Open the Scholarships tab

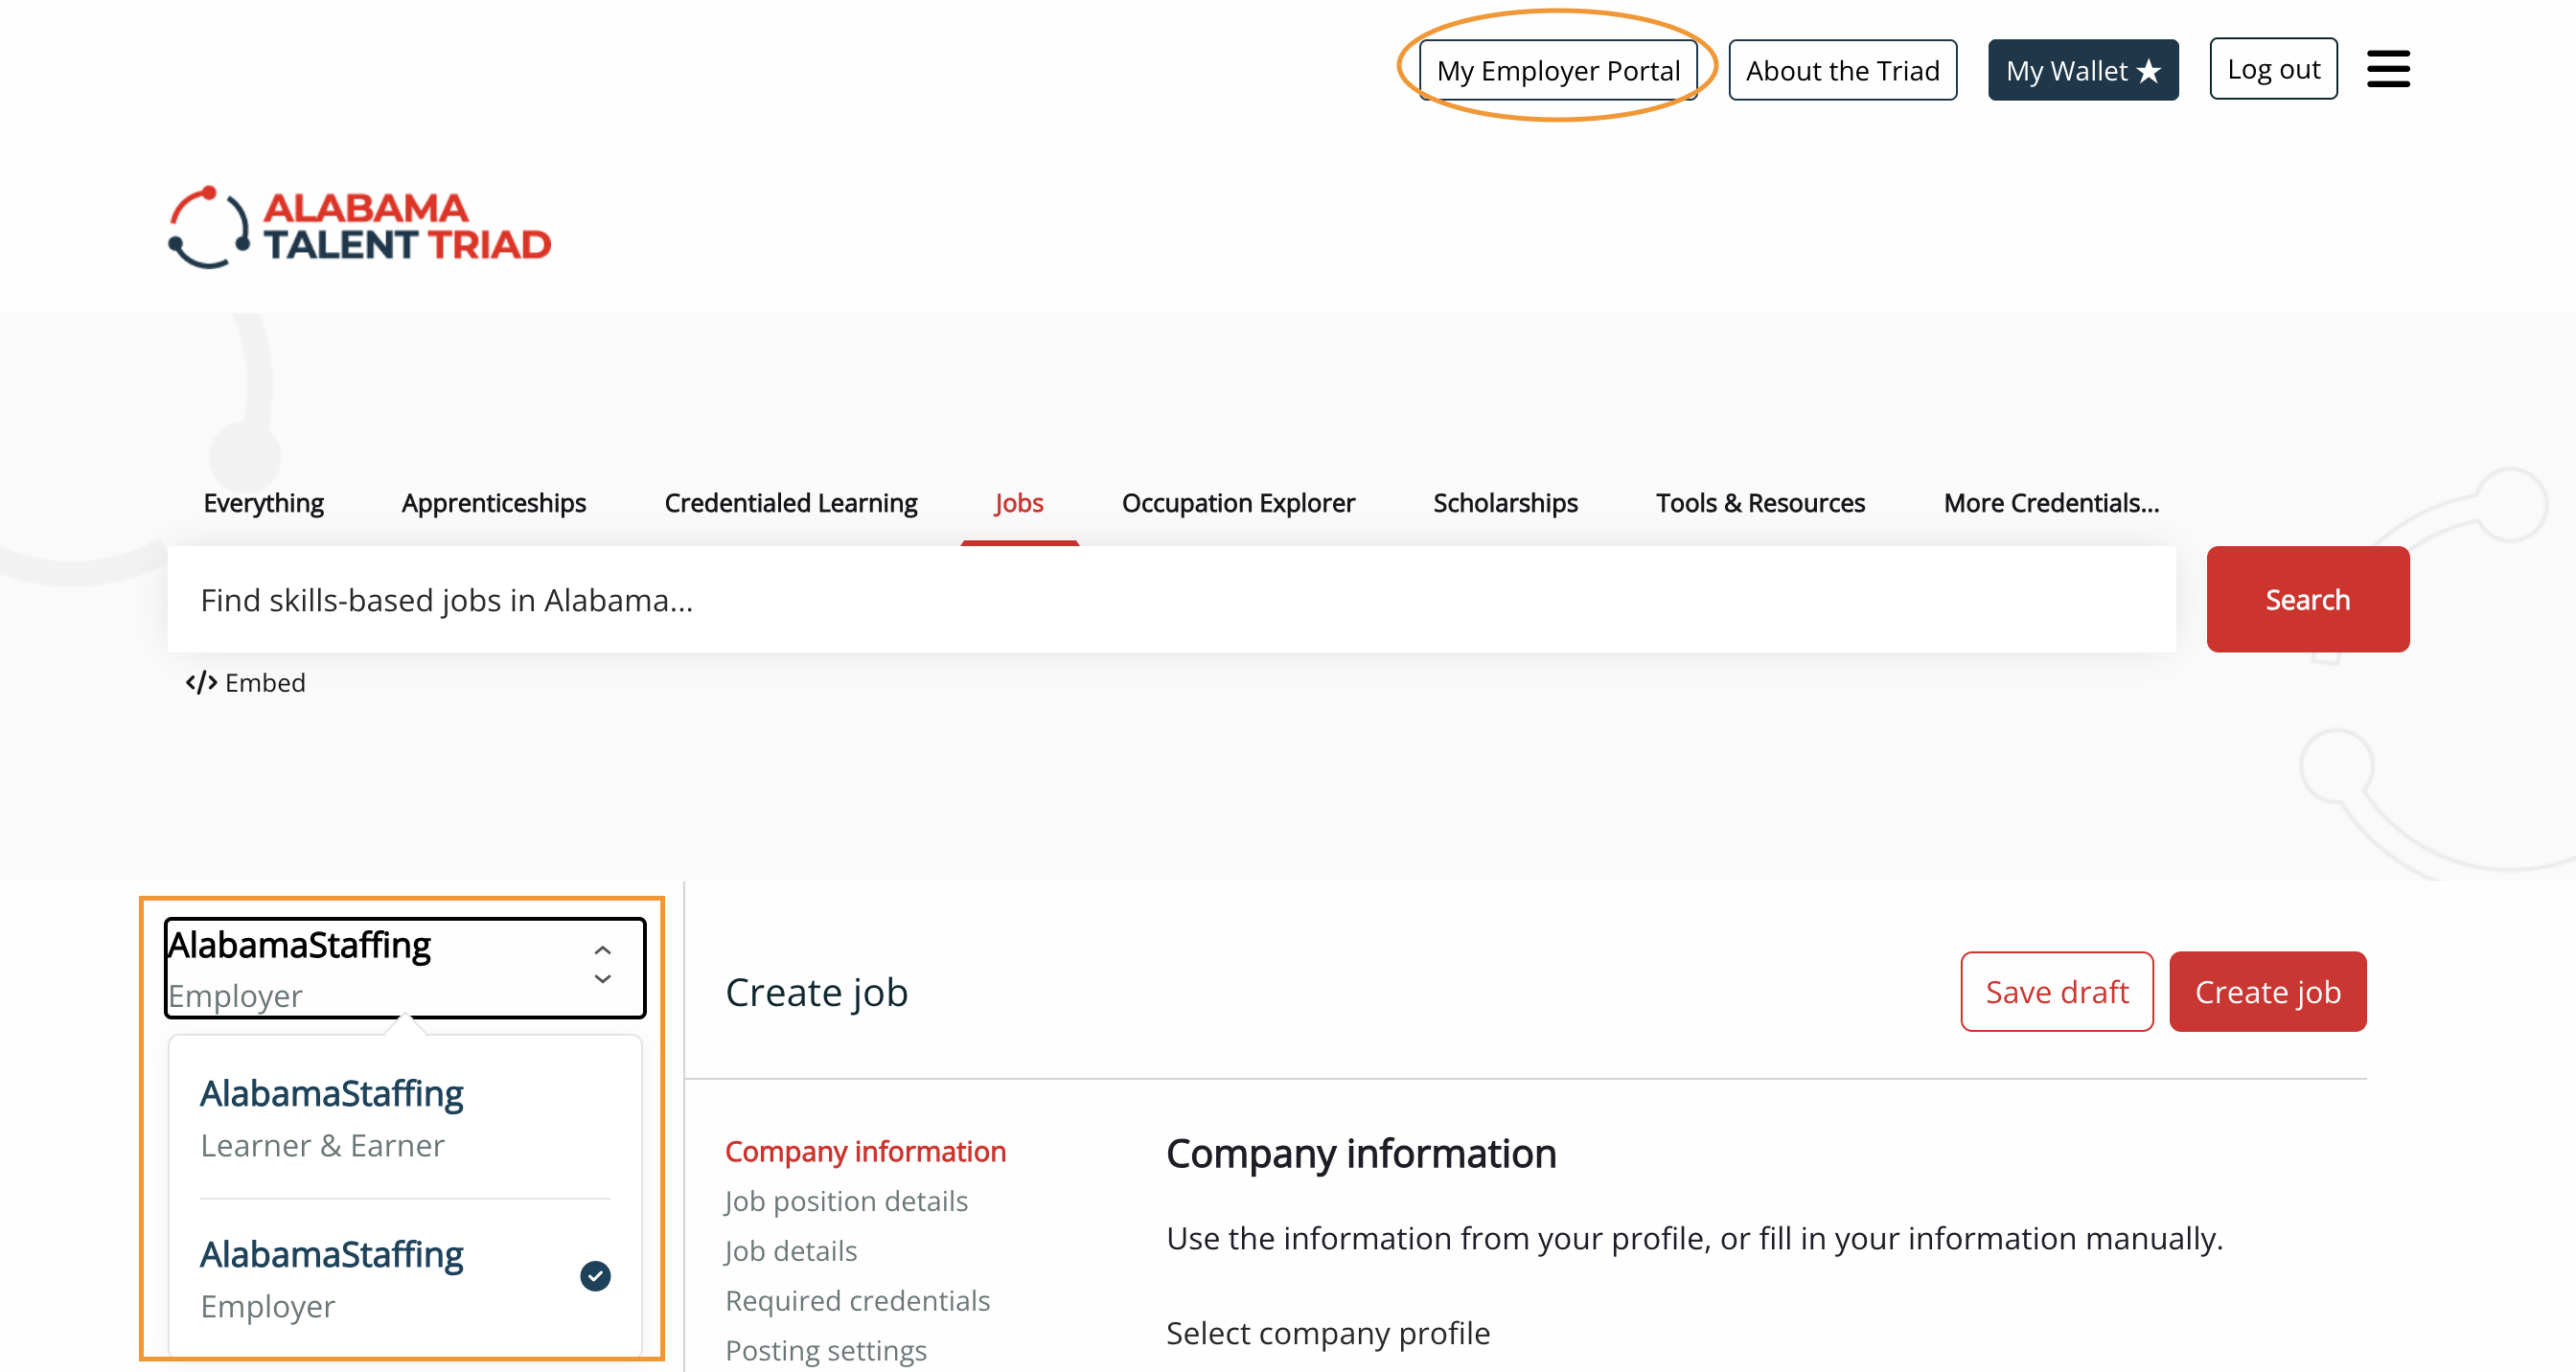[x=1504, y=503]
